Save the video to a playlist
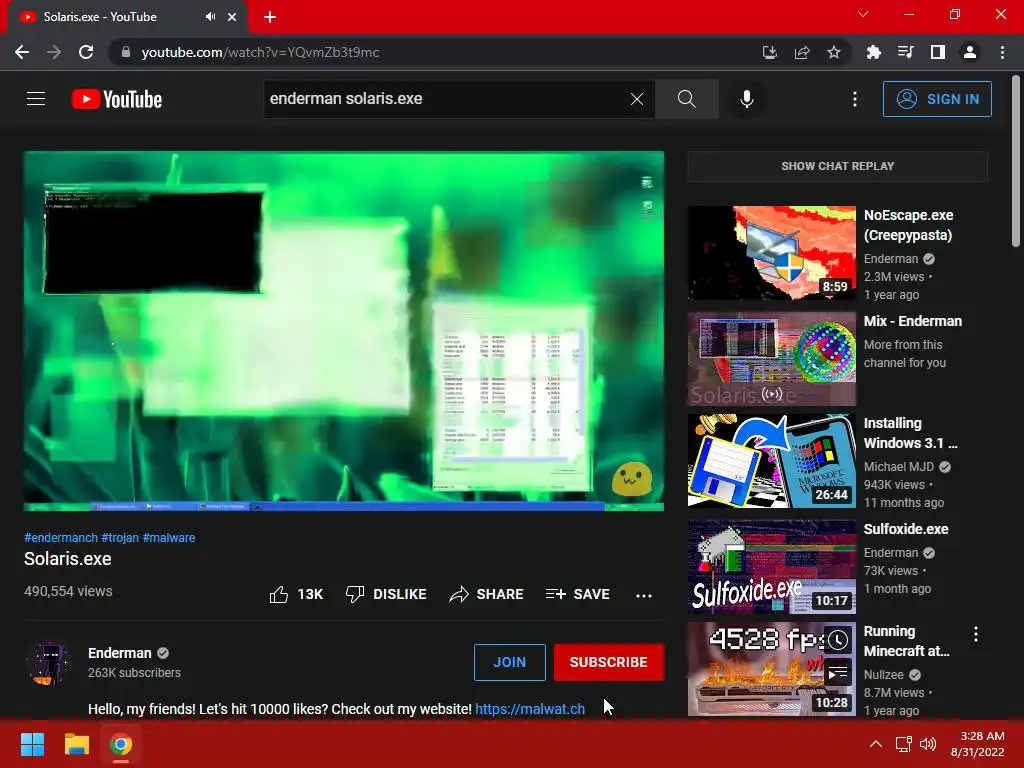 [577, 594]
